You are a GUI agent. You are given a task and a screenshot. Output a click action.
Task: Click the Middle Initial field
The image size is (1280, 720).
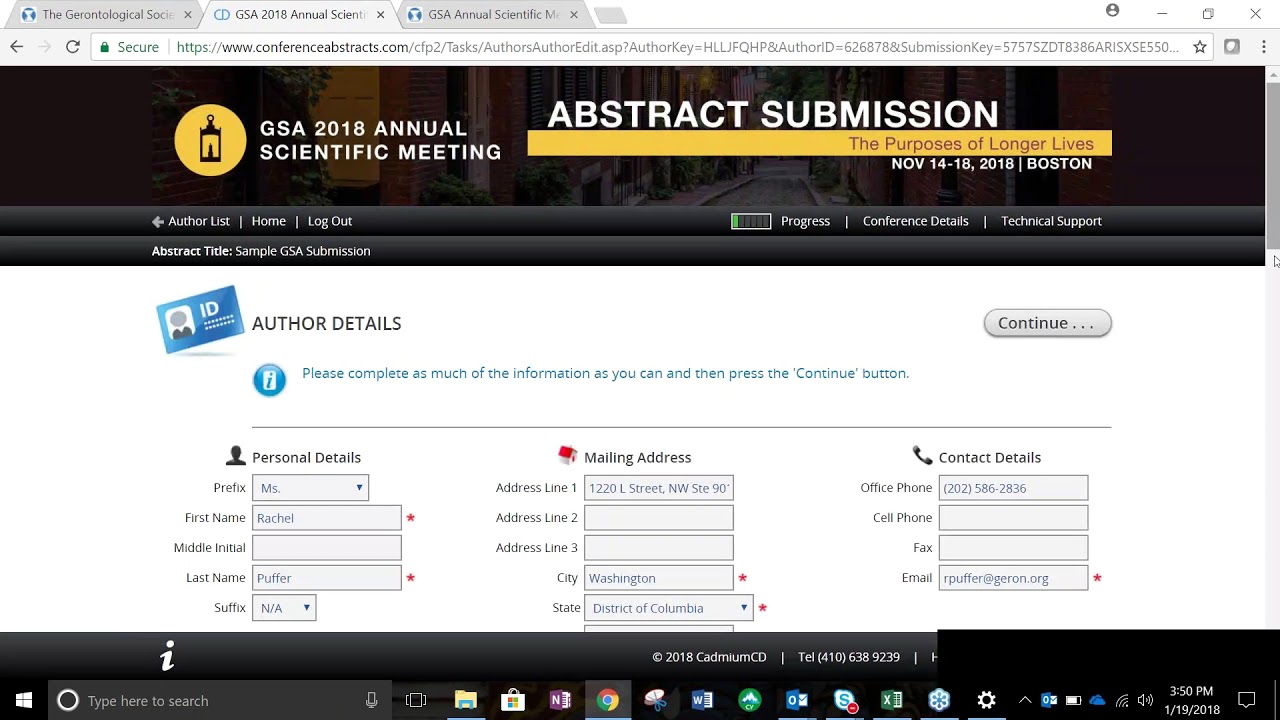tap(327, 548)
